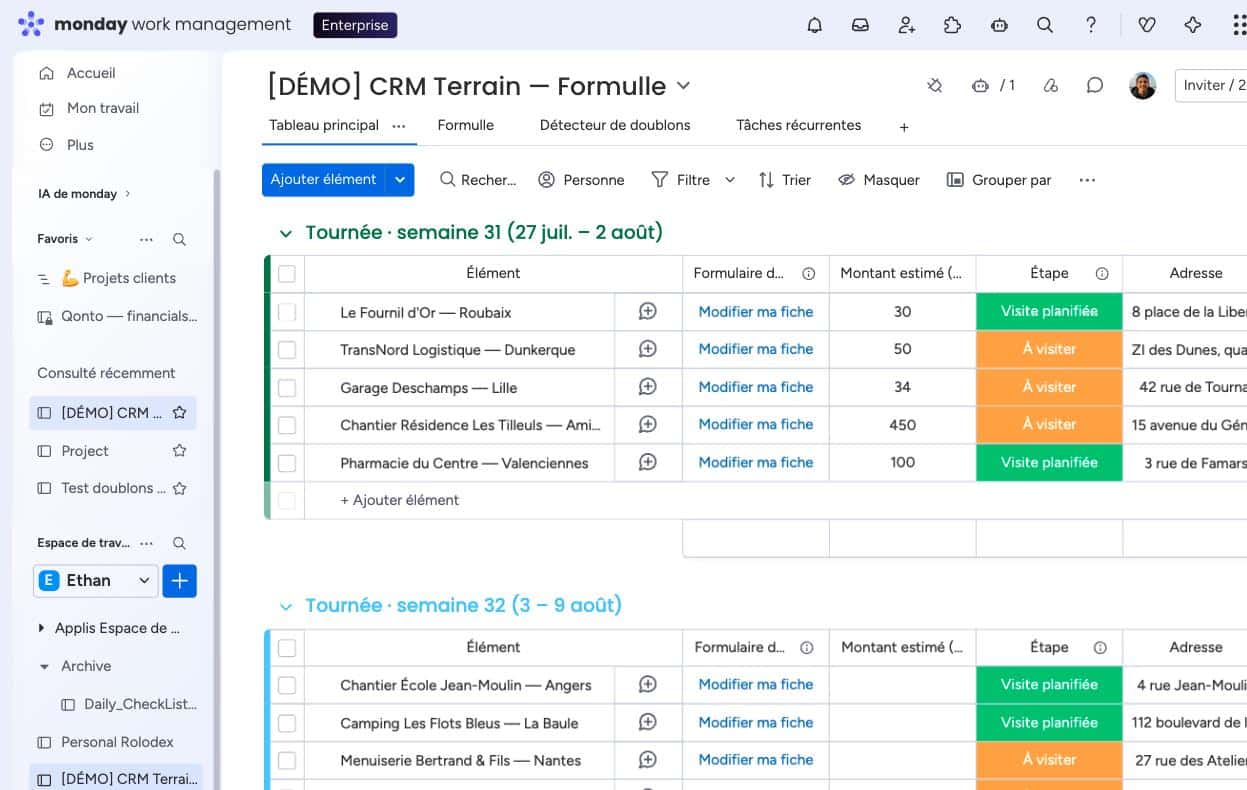Viewport: 1247px width, 790px height.
Task: Check the Garage Deschamps row checkbox
Action: tap(287, 387)
